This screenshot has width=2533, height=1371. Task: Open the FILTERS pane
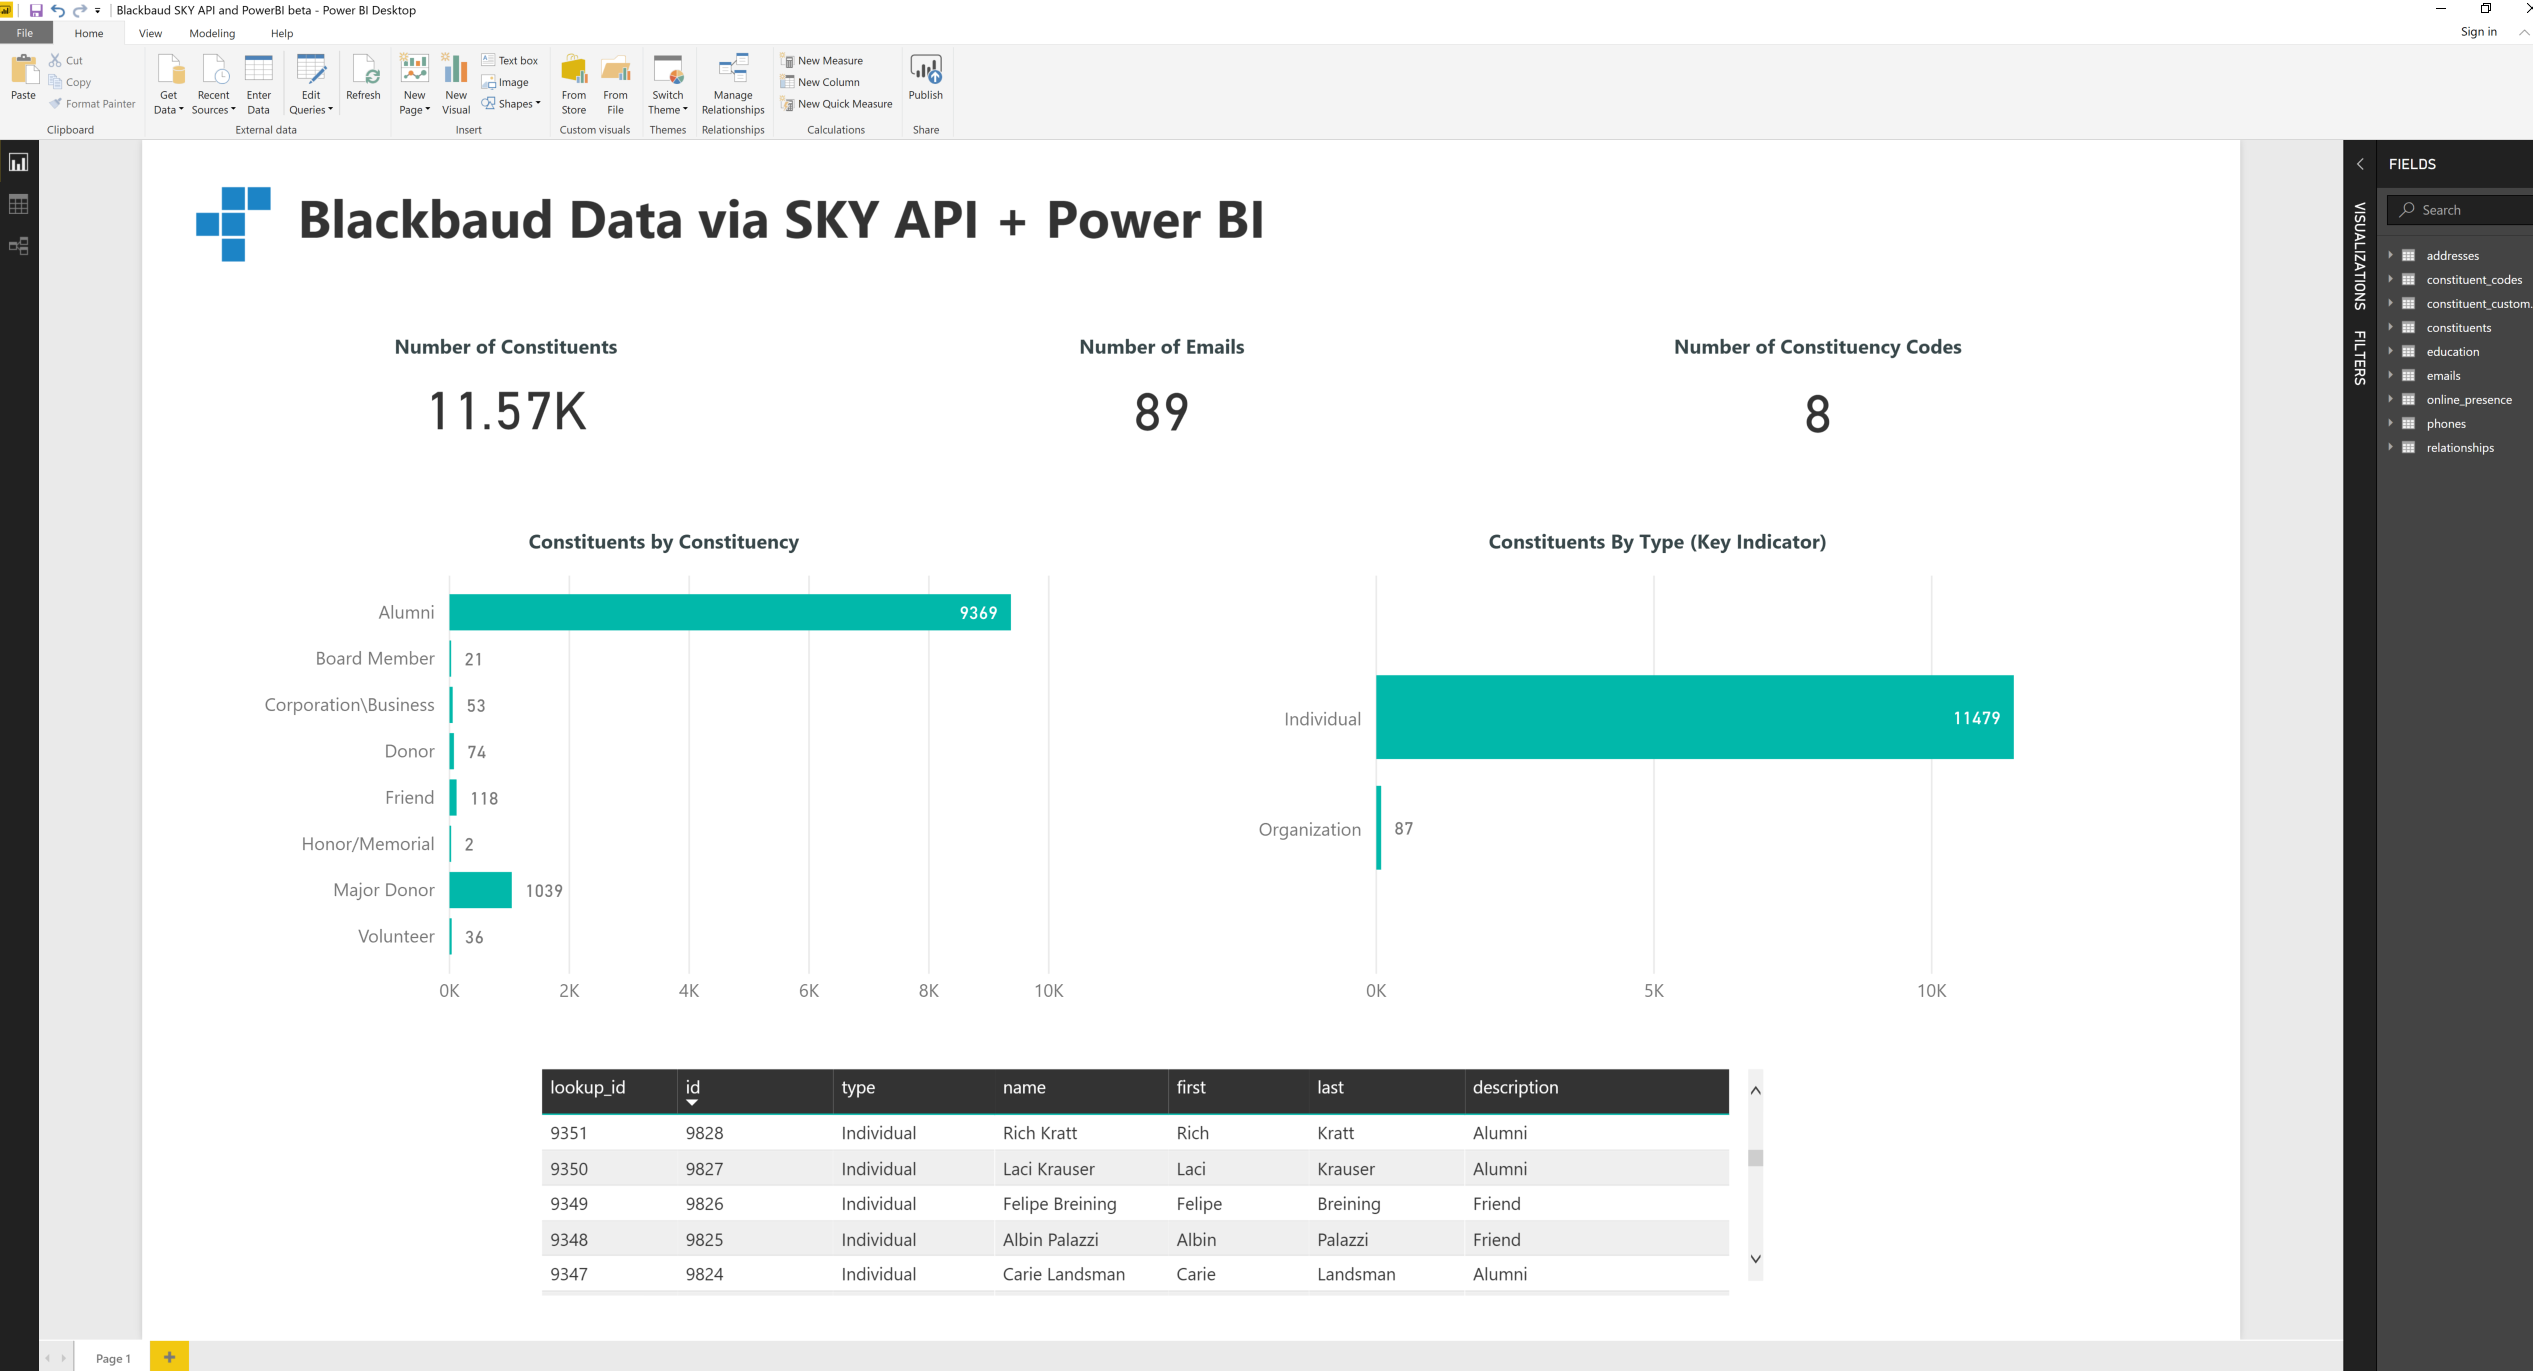click(x=2360, y=357)
